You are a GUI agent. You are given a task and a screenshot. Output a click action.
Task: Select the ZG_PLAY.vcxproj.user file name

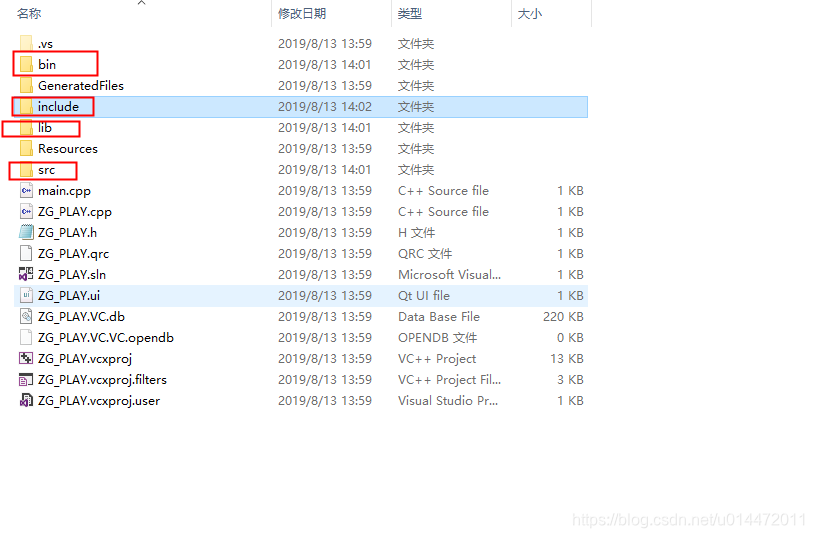point(99,401)
